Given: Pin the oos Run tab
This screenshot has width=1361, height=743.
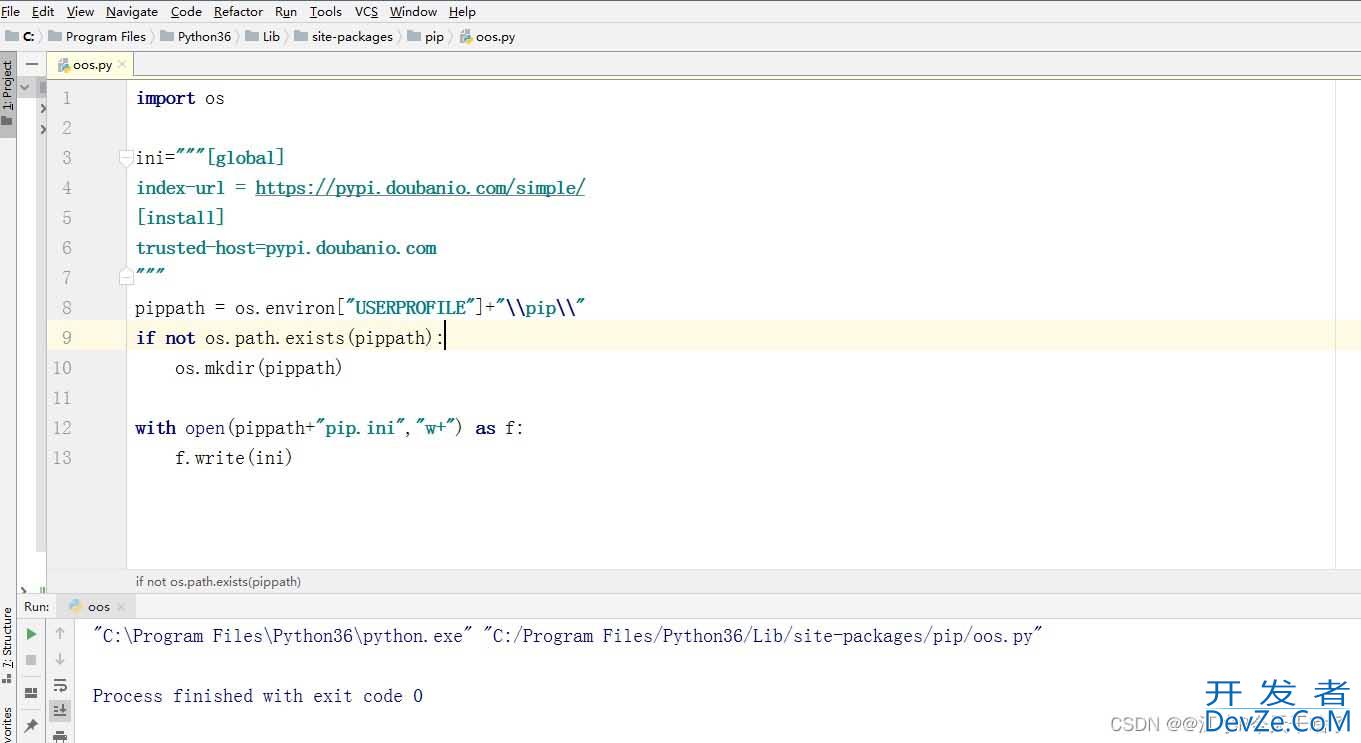Looking at the screenshot, I should (31, 725).
